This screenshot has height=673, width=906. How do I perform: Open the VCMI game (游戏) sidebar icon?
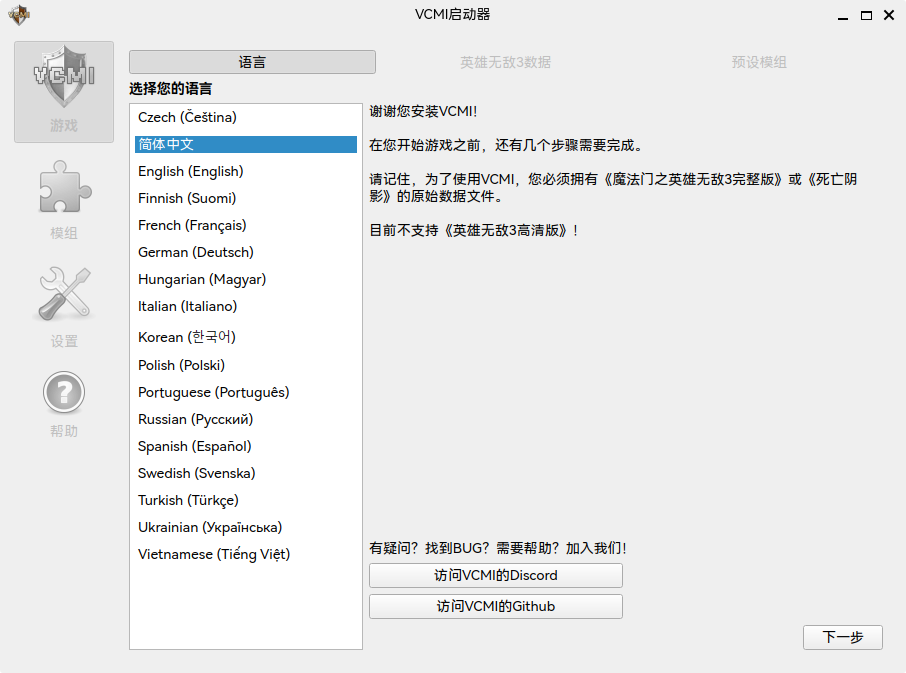(64, 91)
